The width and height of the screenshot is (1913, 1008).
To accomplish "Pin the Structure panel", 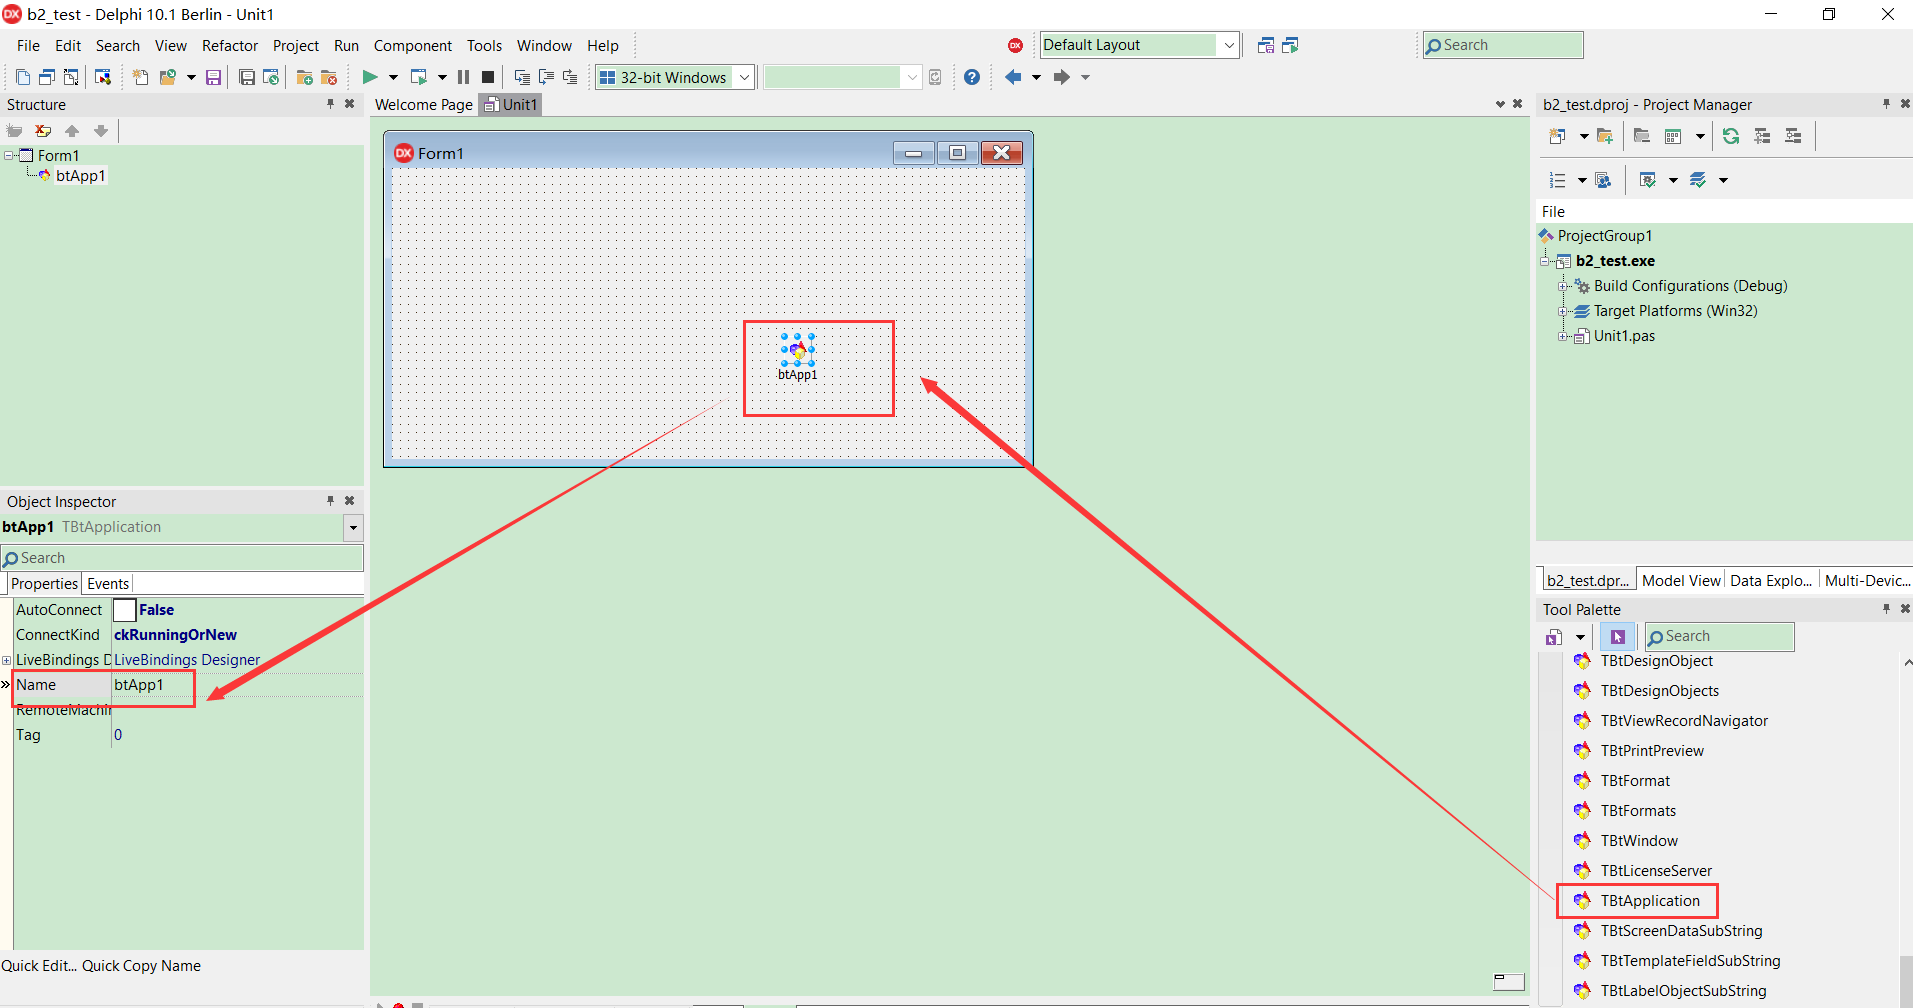I will [x=329, y=104].
